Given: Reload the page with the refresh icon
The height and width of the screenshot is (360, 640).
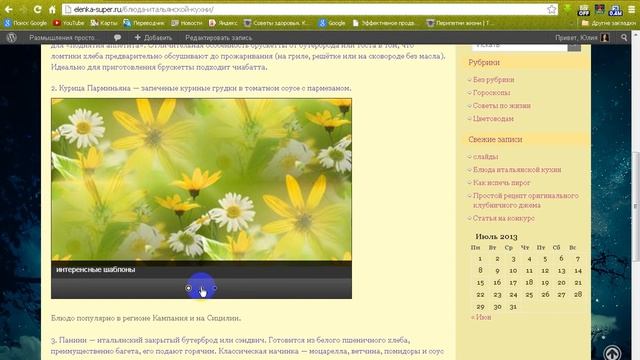Looking at the screenshot, I should point(38,9).
